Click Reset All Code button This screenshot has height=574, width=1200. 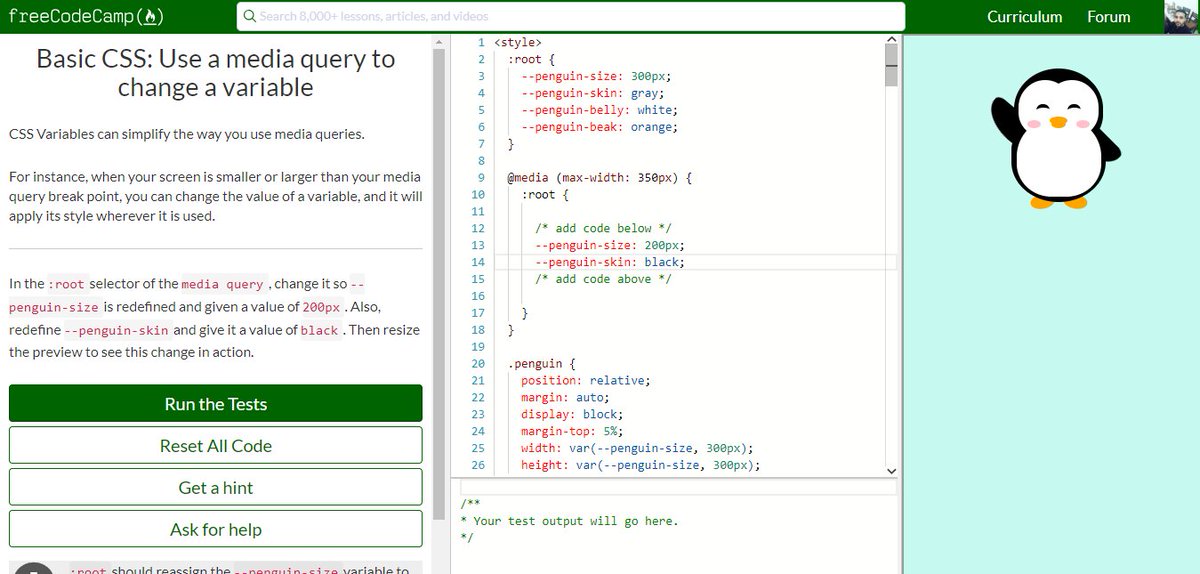point(216,445)
